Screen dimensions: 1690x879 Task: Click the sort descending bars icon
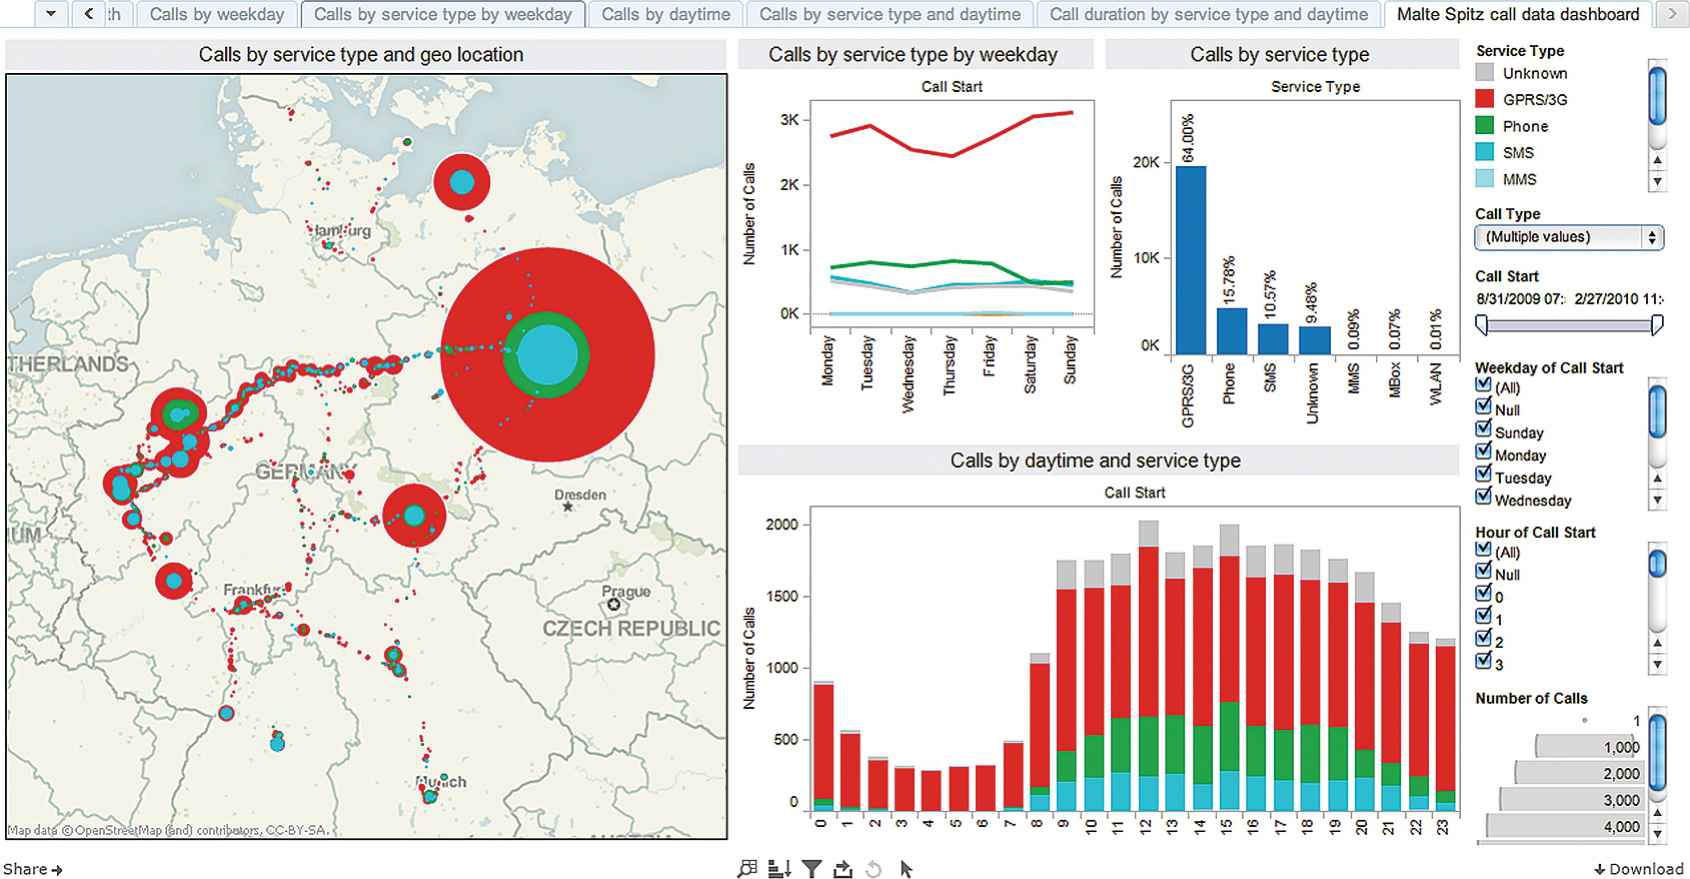point(779,869)
